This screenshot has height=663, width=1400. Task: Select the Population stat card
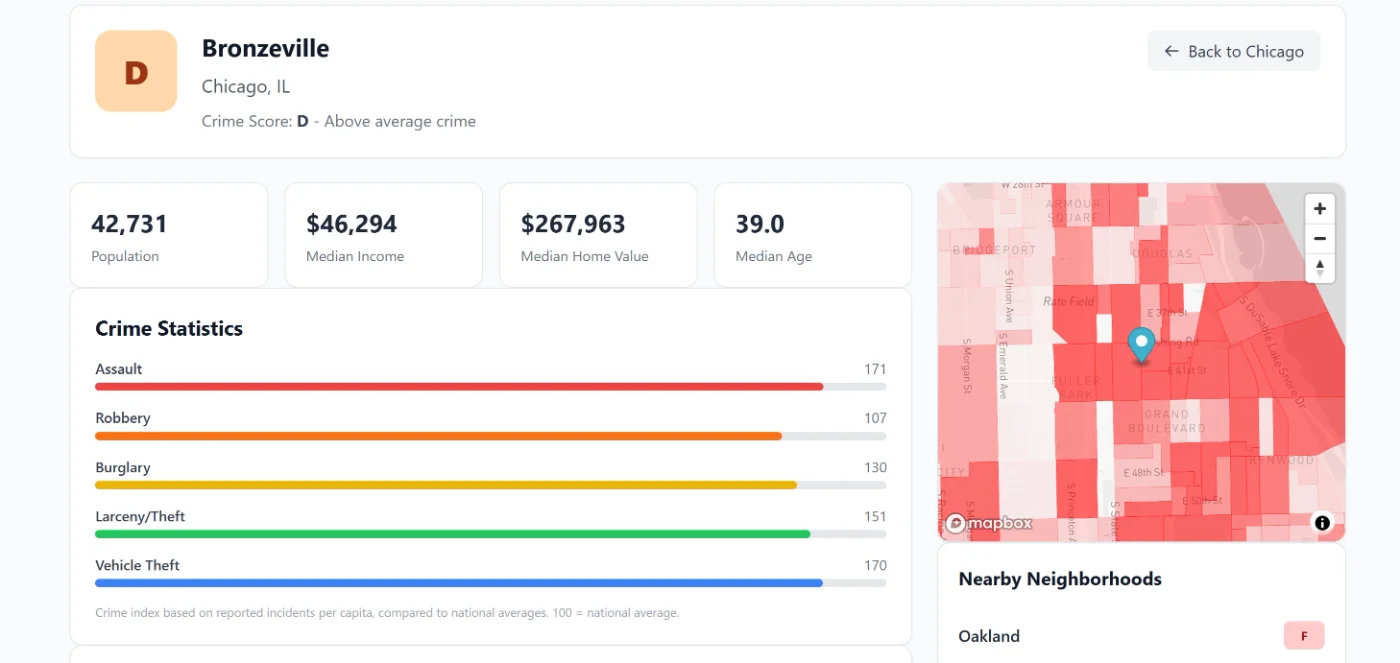pyautogui.click(x=169, y=236)
